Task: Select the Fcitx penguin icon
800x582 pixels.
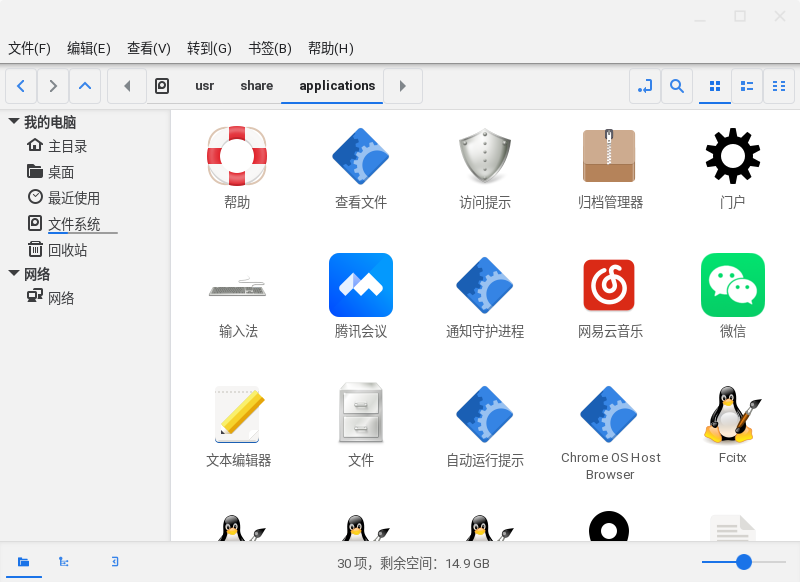Action: tap(733, 414)
